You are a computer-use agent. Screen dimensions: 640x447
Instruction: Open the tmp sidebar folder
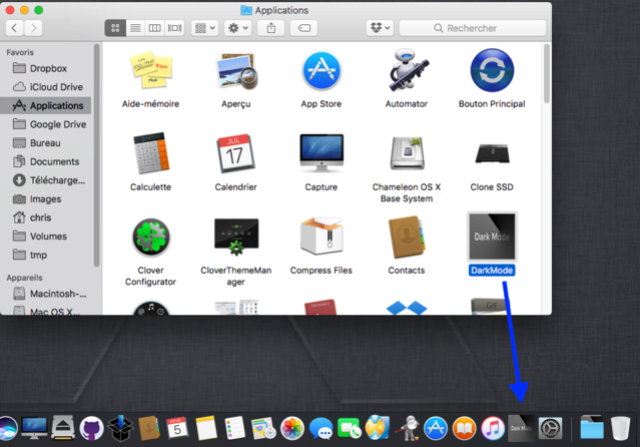pyautogui.click(x=46, y=255)
